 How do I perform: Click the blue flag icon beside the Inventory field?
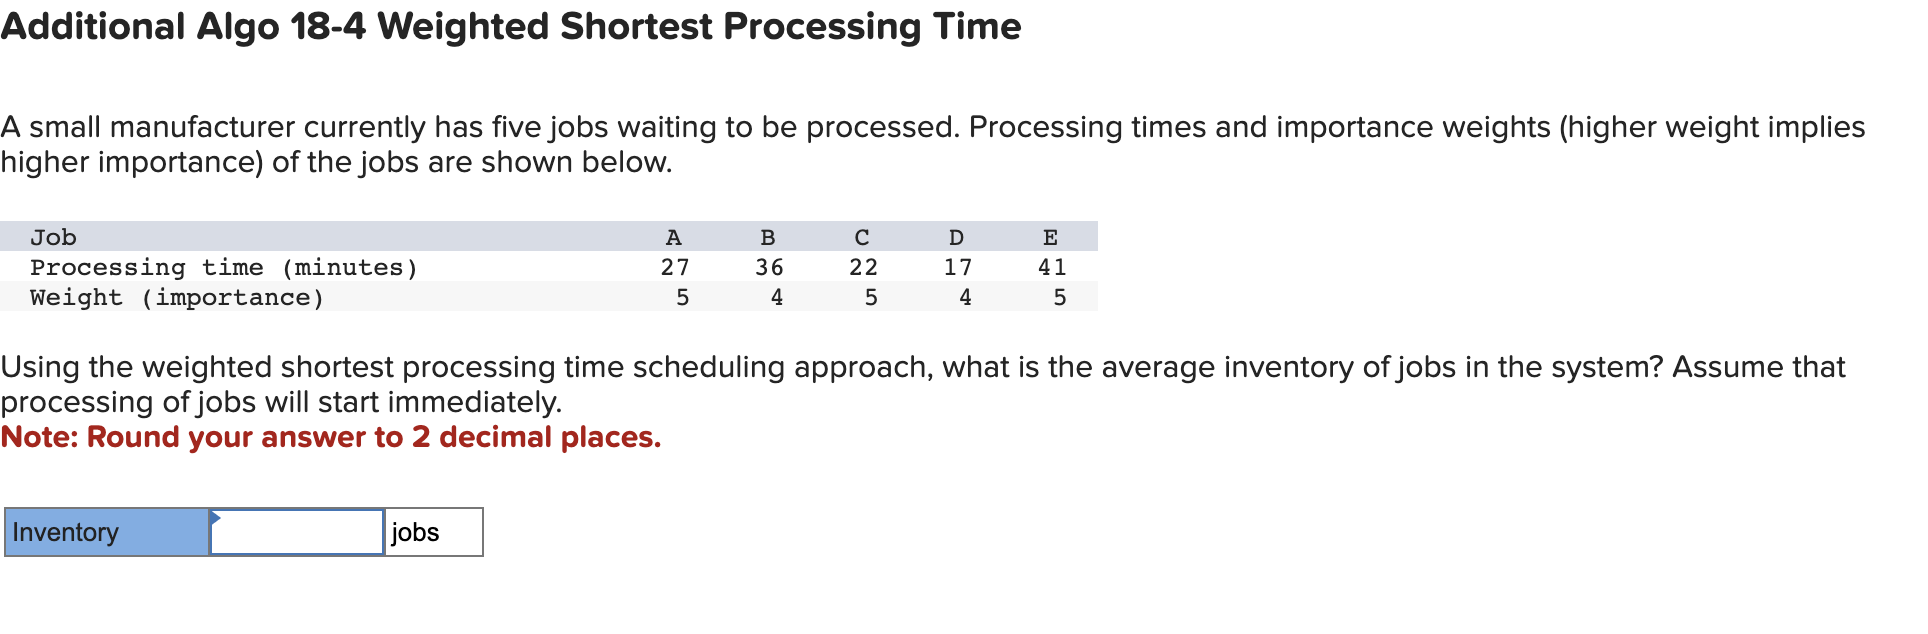[215, 519]
